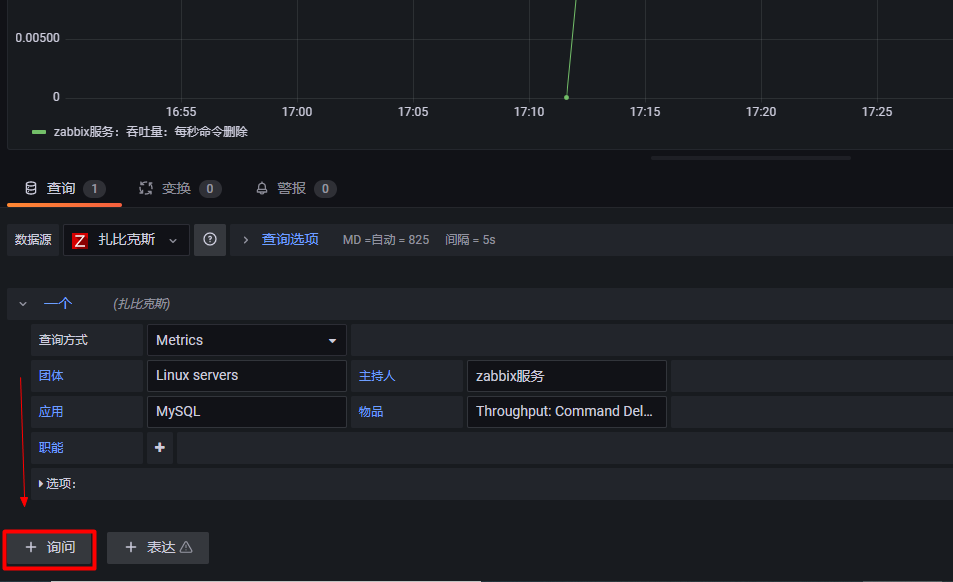This screenshot has height=582, width=953.
Task: Click the green legend swatch for zabbix服务
Action: pos(39,132)
